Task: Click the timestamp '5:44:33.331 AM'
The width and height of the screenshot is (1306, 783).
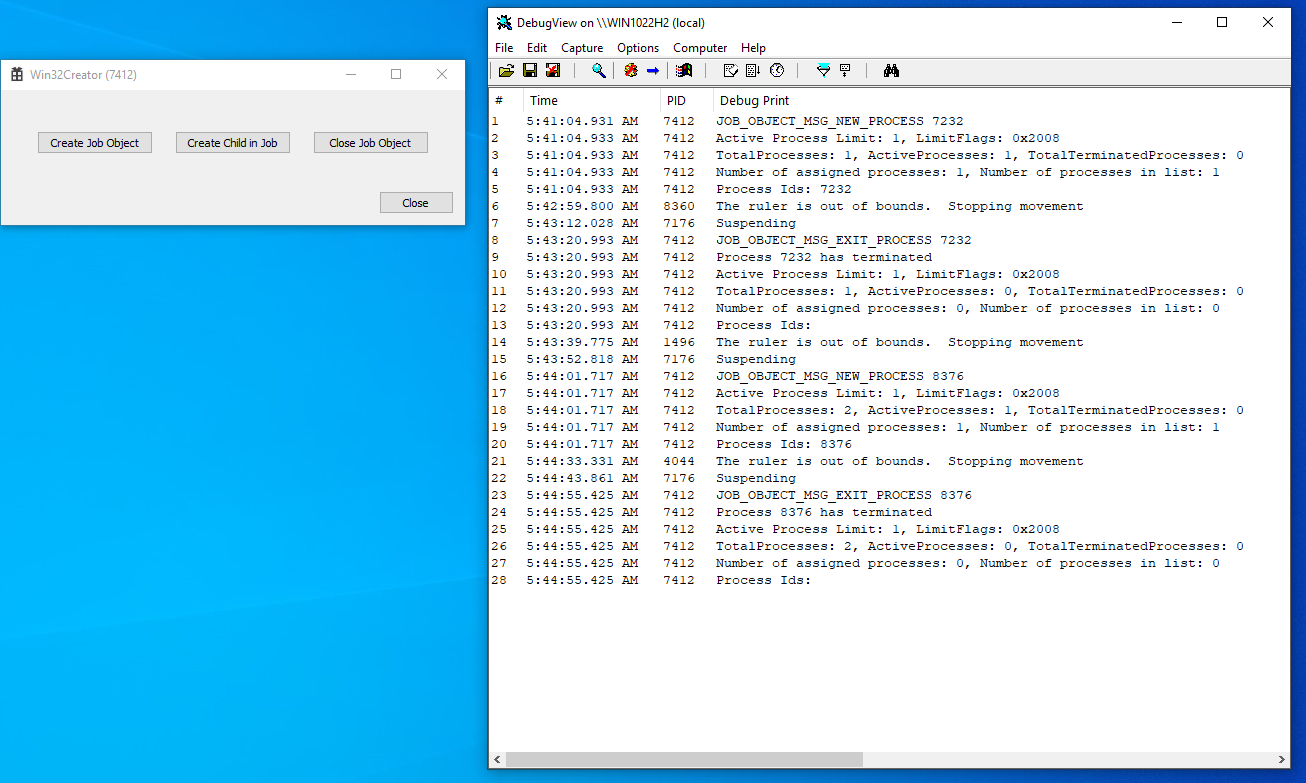Action: point(582,461)
